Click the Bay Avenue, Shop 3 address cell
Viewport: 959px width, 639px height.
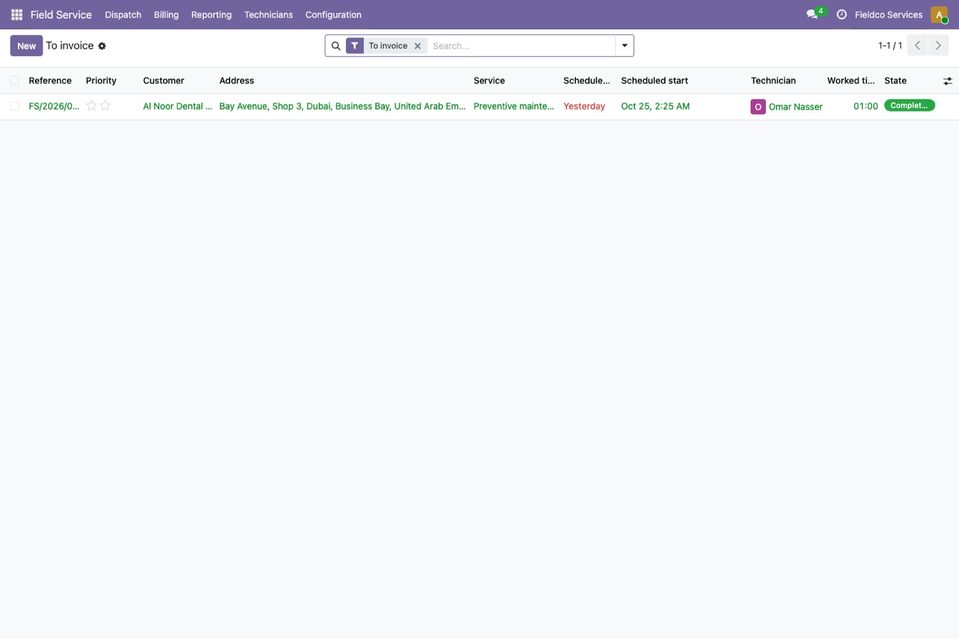pyautogui.click(x=342, y=106)
